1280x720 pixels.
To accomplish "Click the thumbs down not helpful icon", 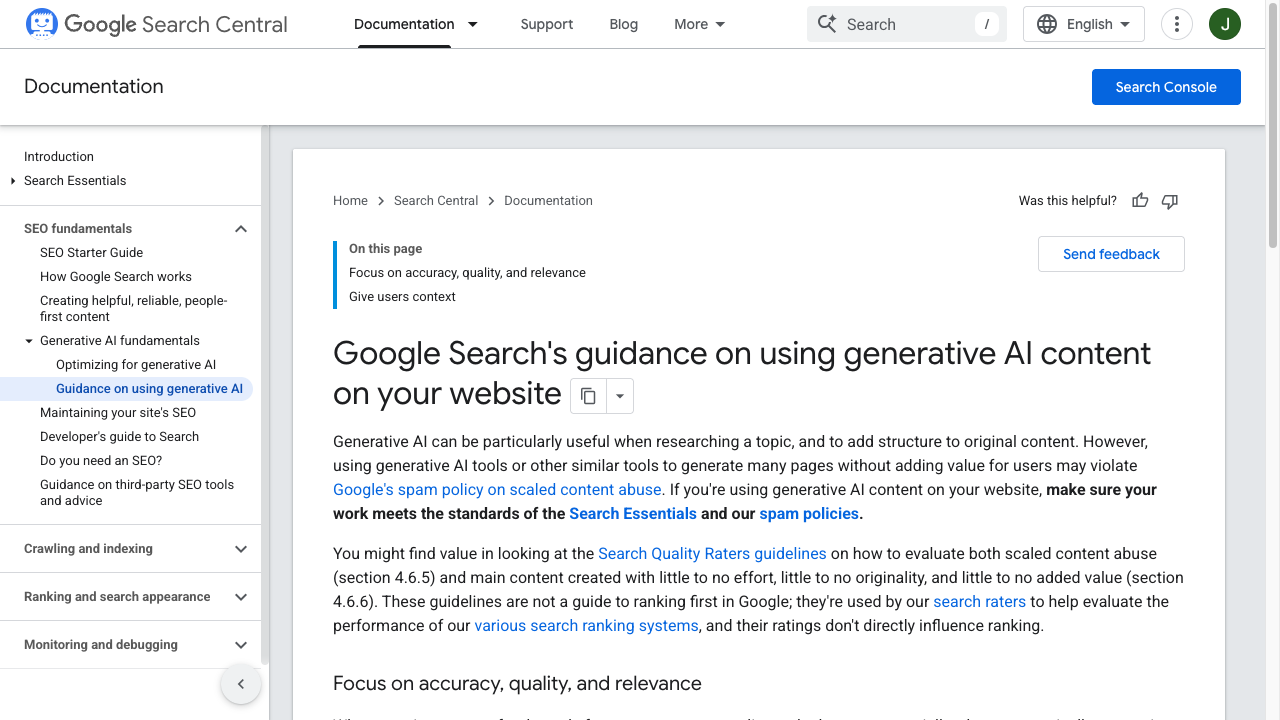I will coord(1170,201).
